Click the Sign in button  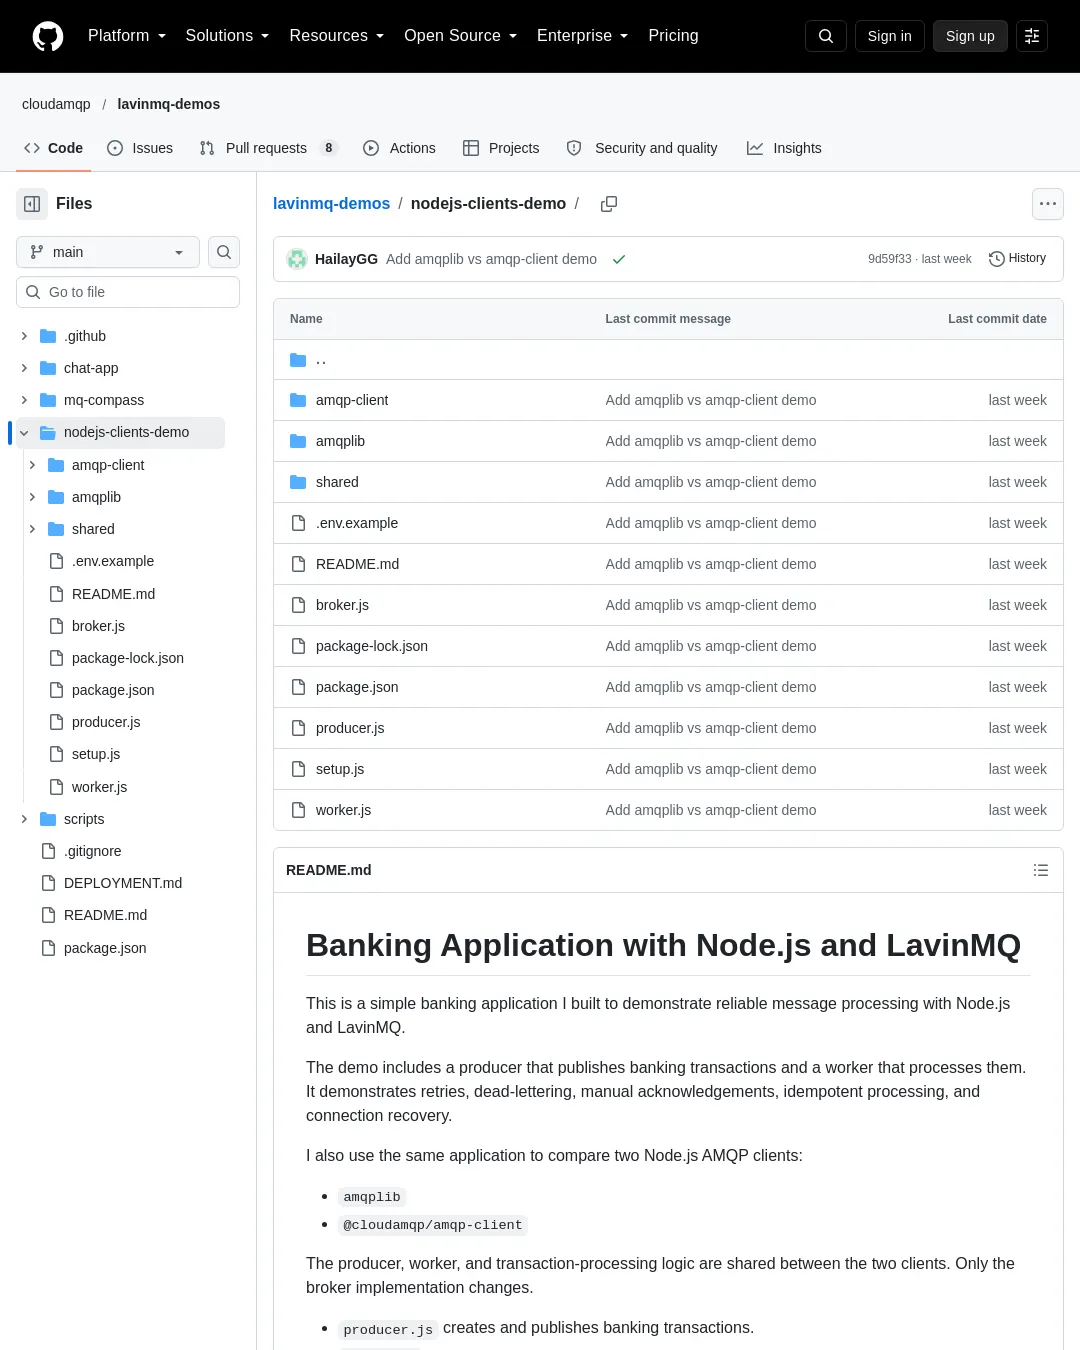click(890, 36)
